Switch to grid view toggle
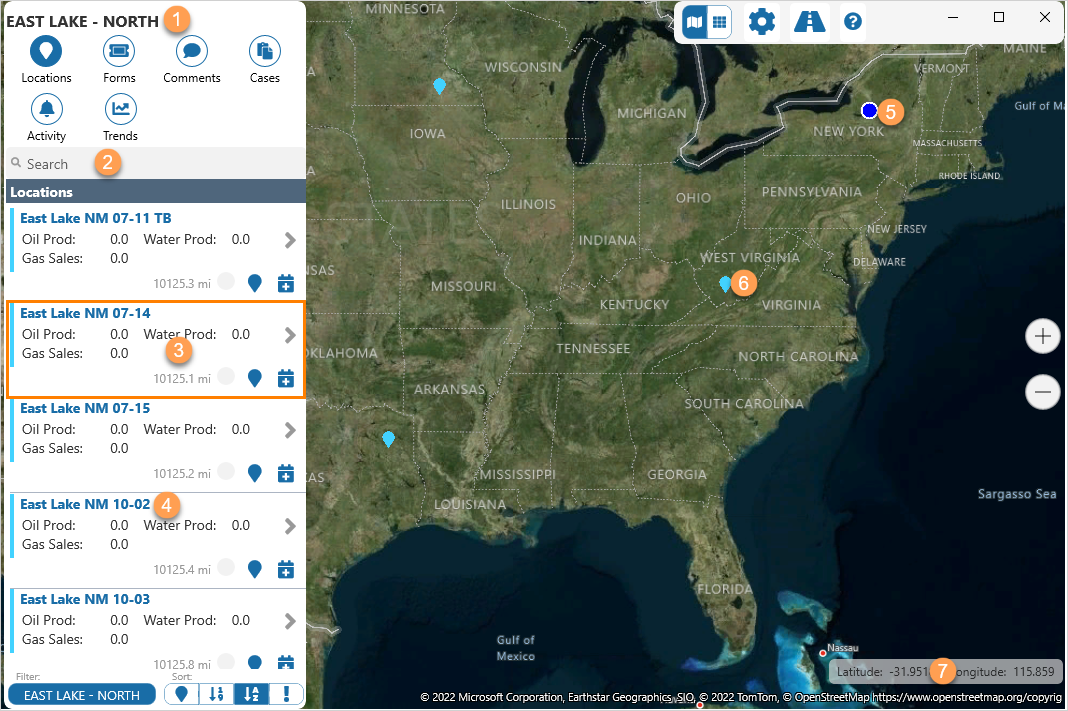 point(719,21)
